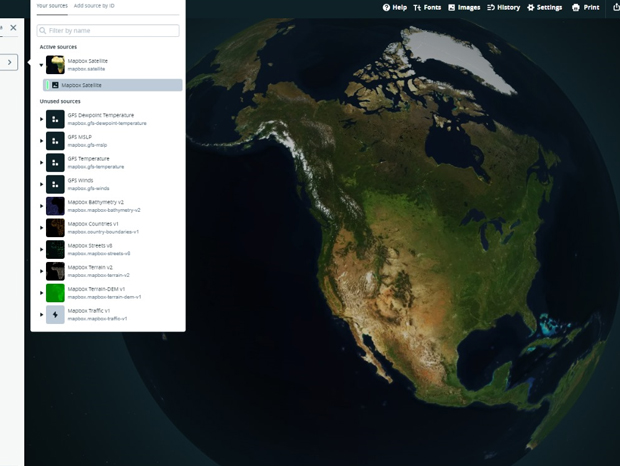Expand the GFS Dewpoint Temperature source
The height and width of the screenshot is (466, 620).
coord(41,119)
